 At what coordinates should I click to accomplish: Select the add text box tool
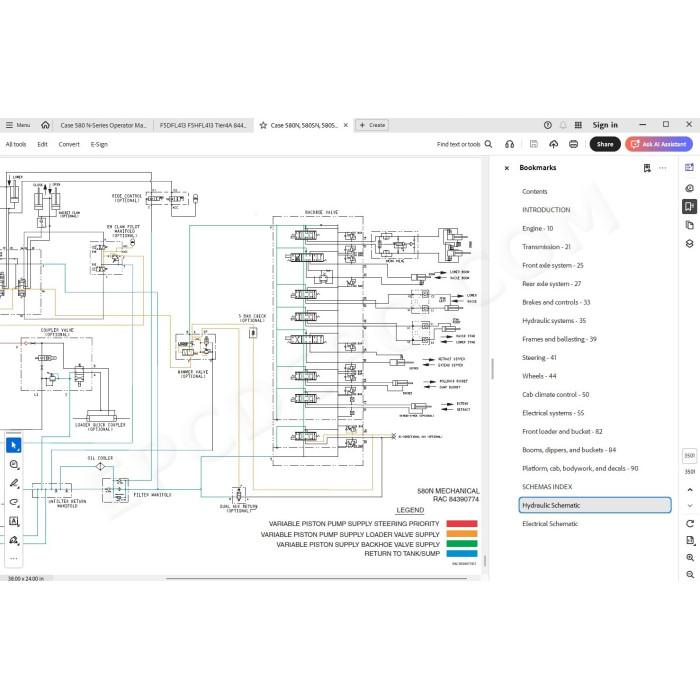(14, 521)
